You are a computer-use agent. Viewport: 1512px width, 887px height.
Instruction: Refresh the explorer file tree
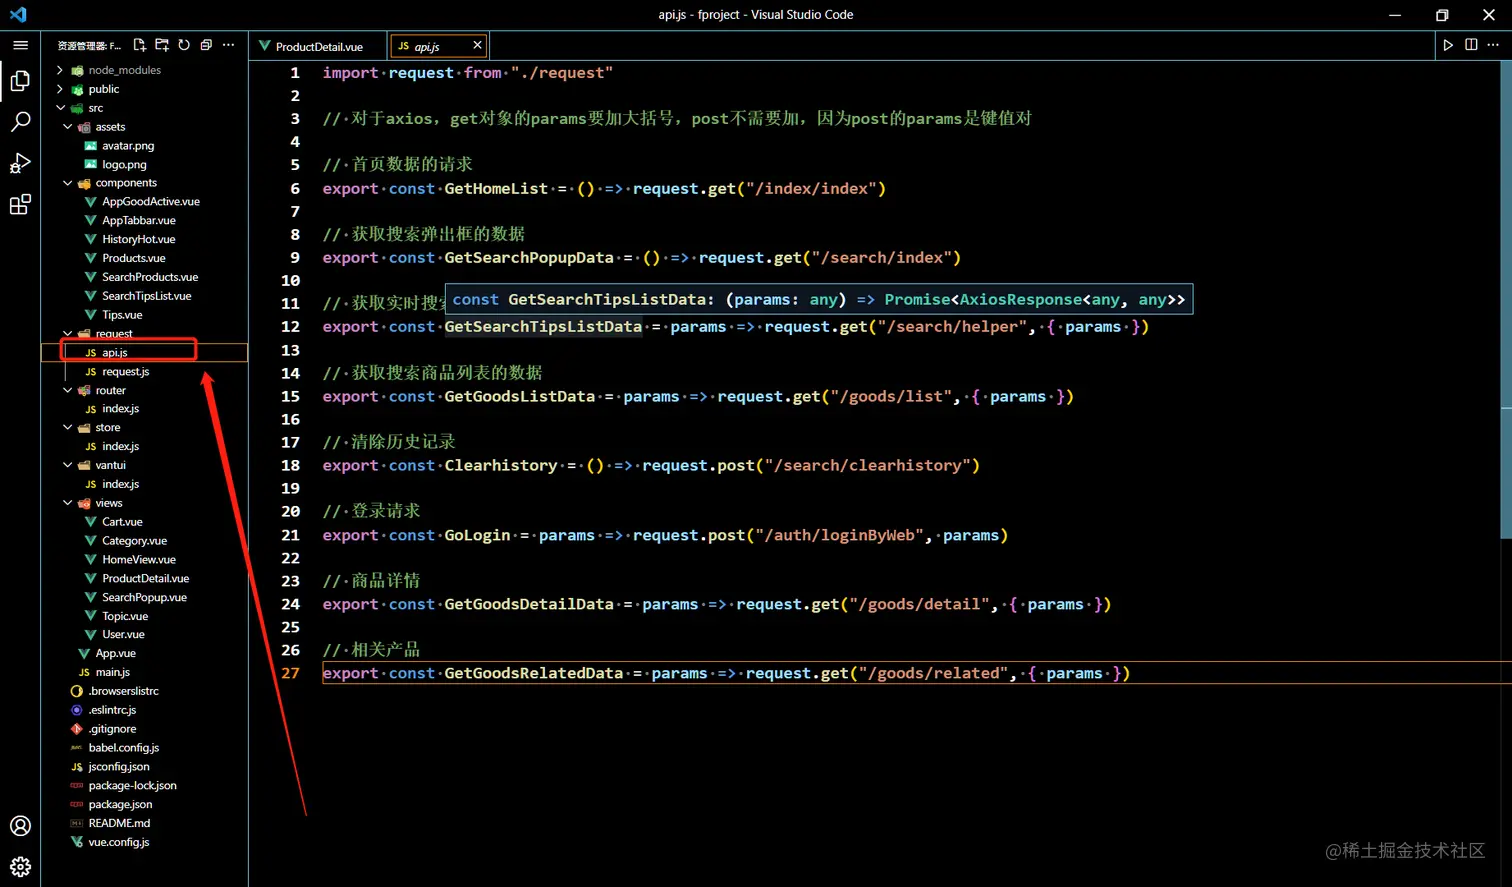184,45
